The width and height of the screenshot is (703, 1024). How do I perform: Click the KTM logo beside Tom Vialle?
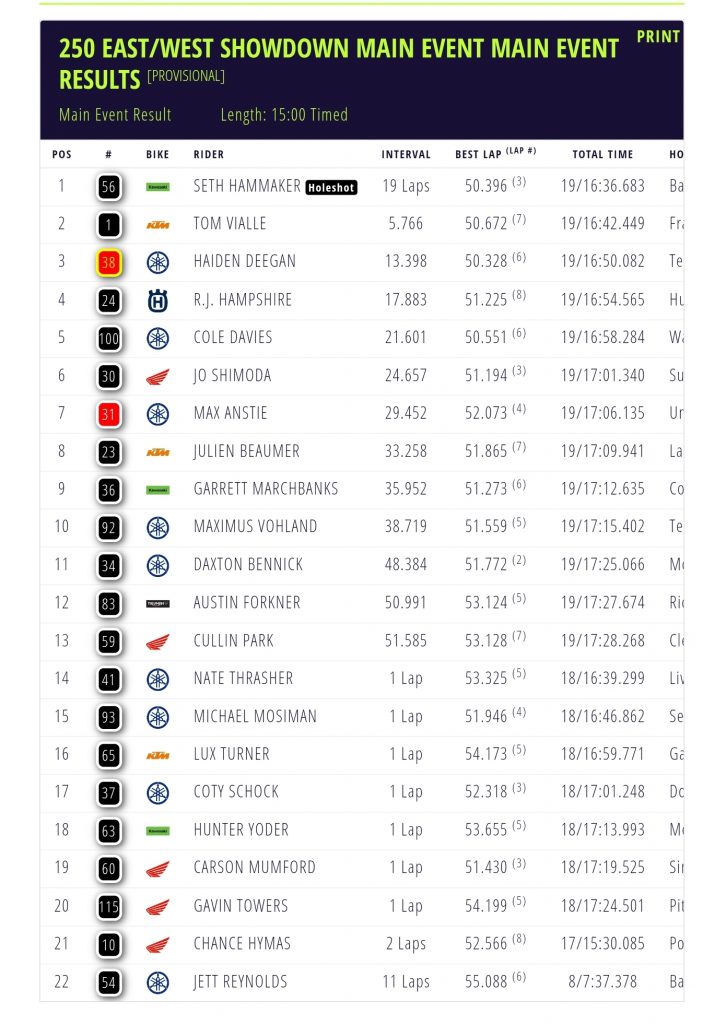157,224
